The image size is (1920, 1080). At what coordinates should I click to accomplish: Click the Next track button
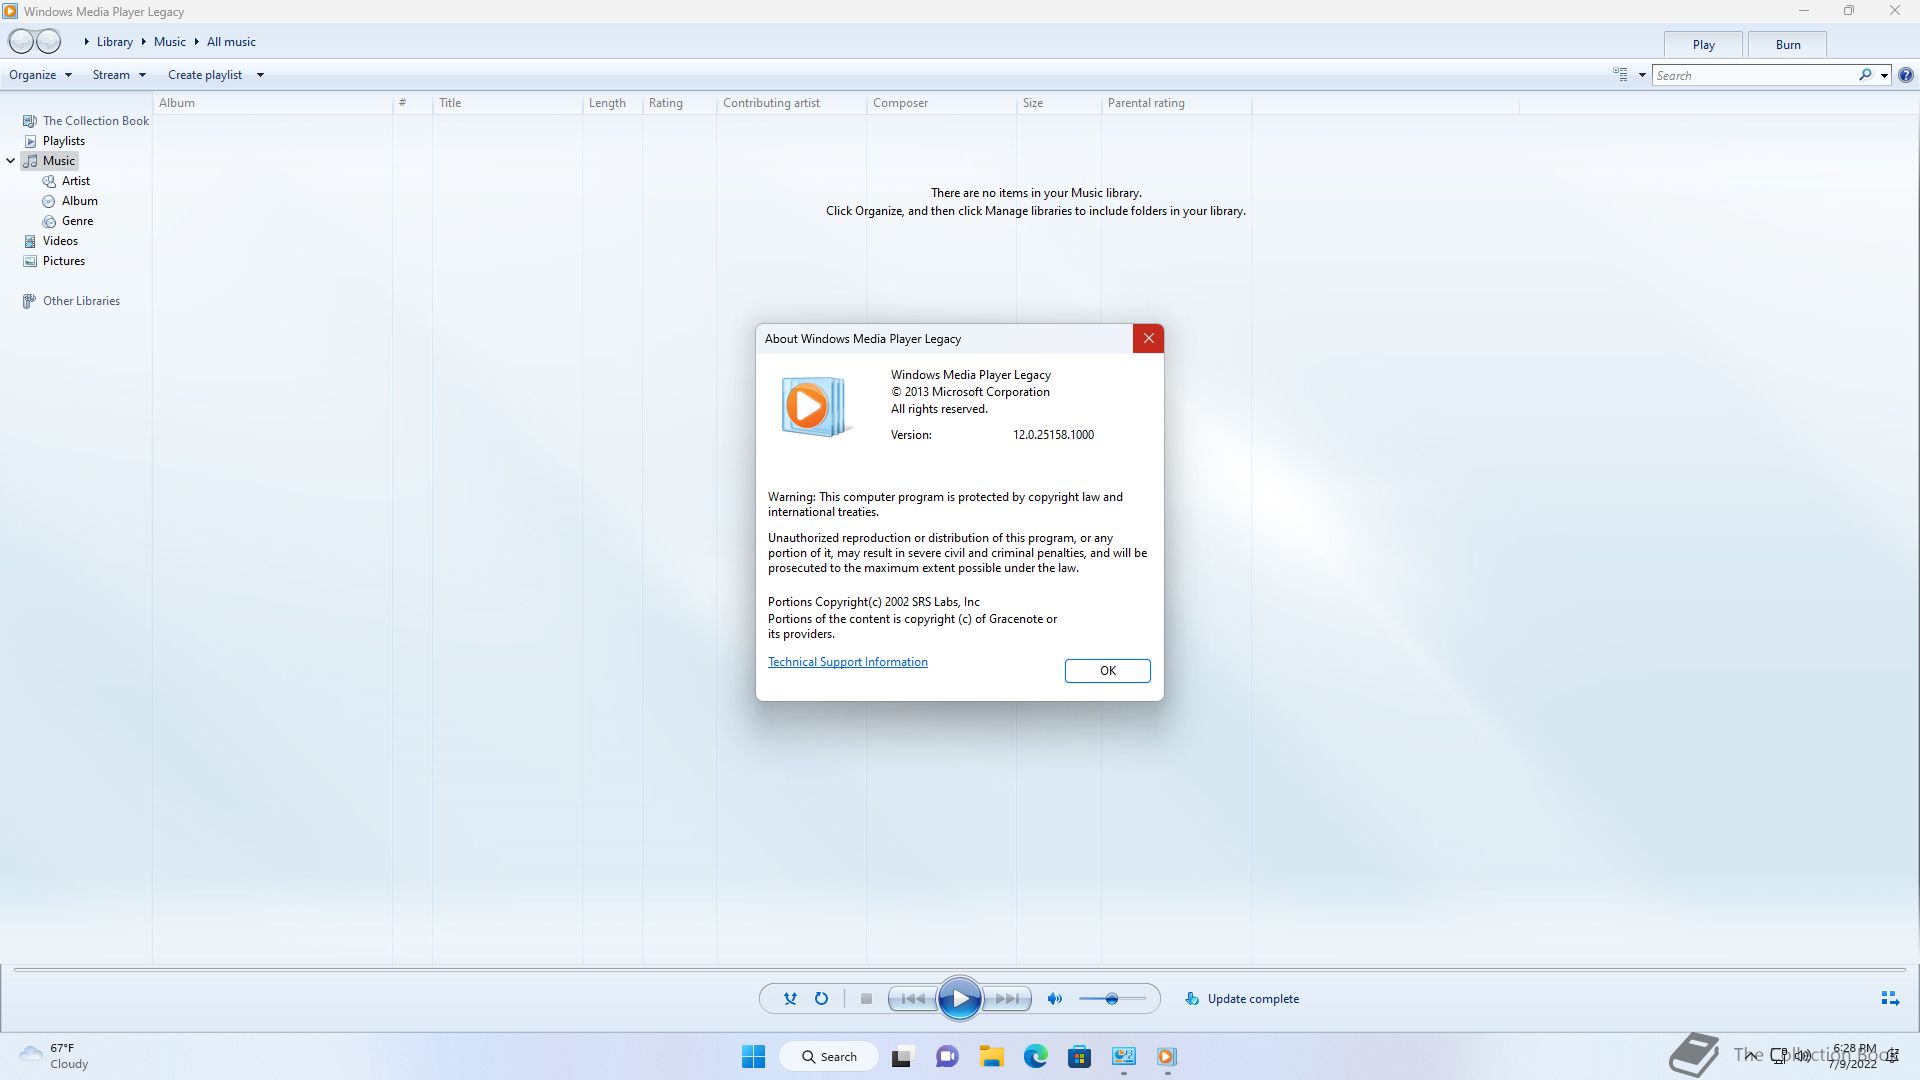point(1007,999)
